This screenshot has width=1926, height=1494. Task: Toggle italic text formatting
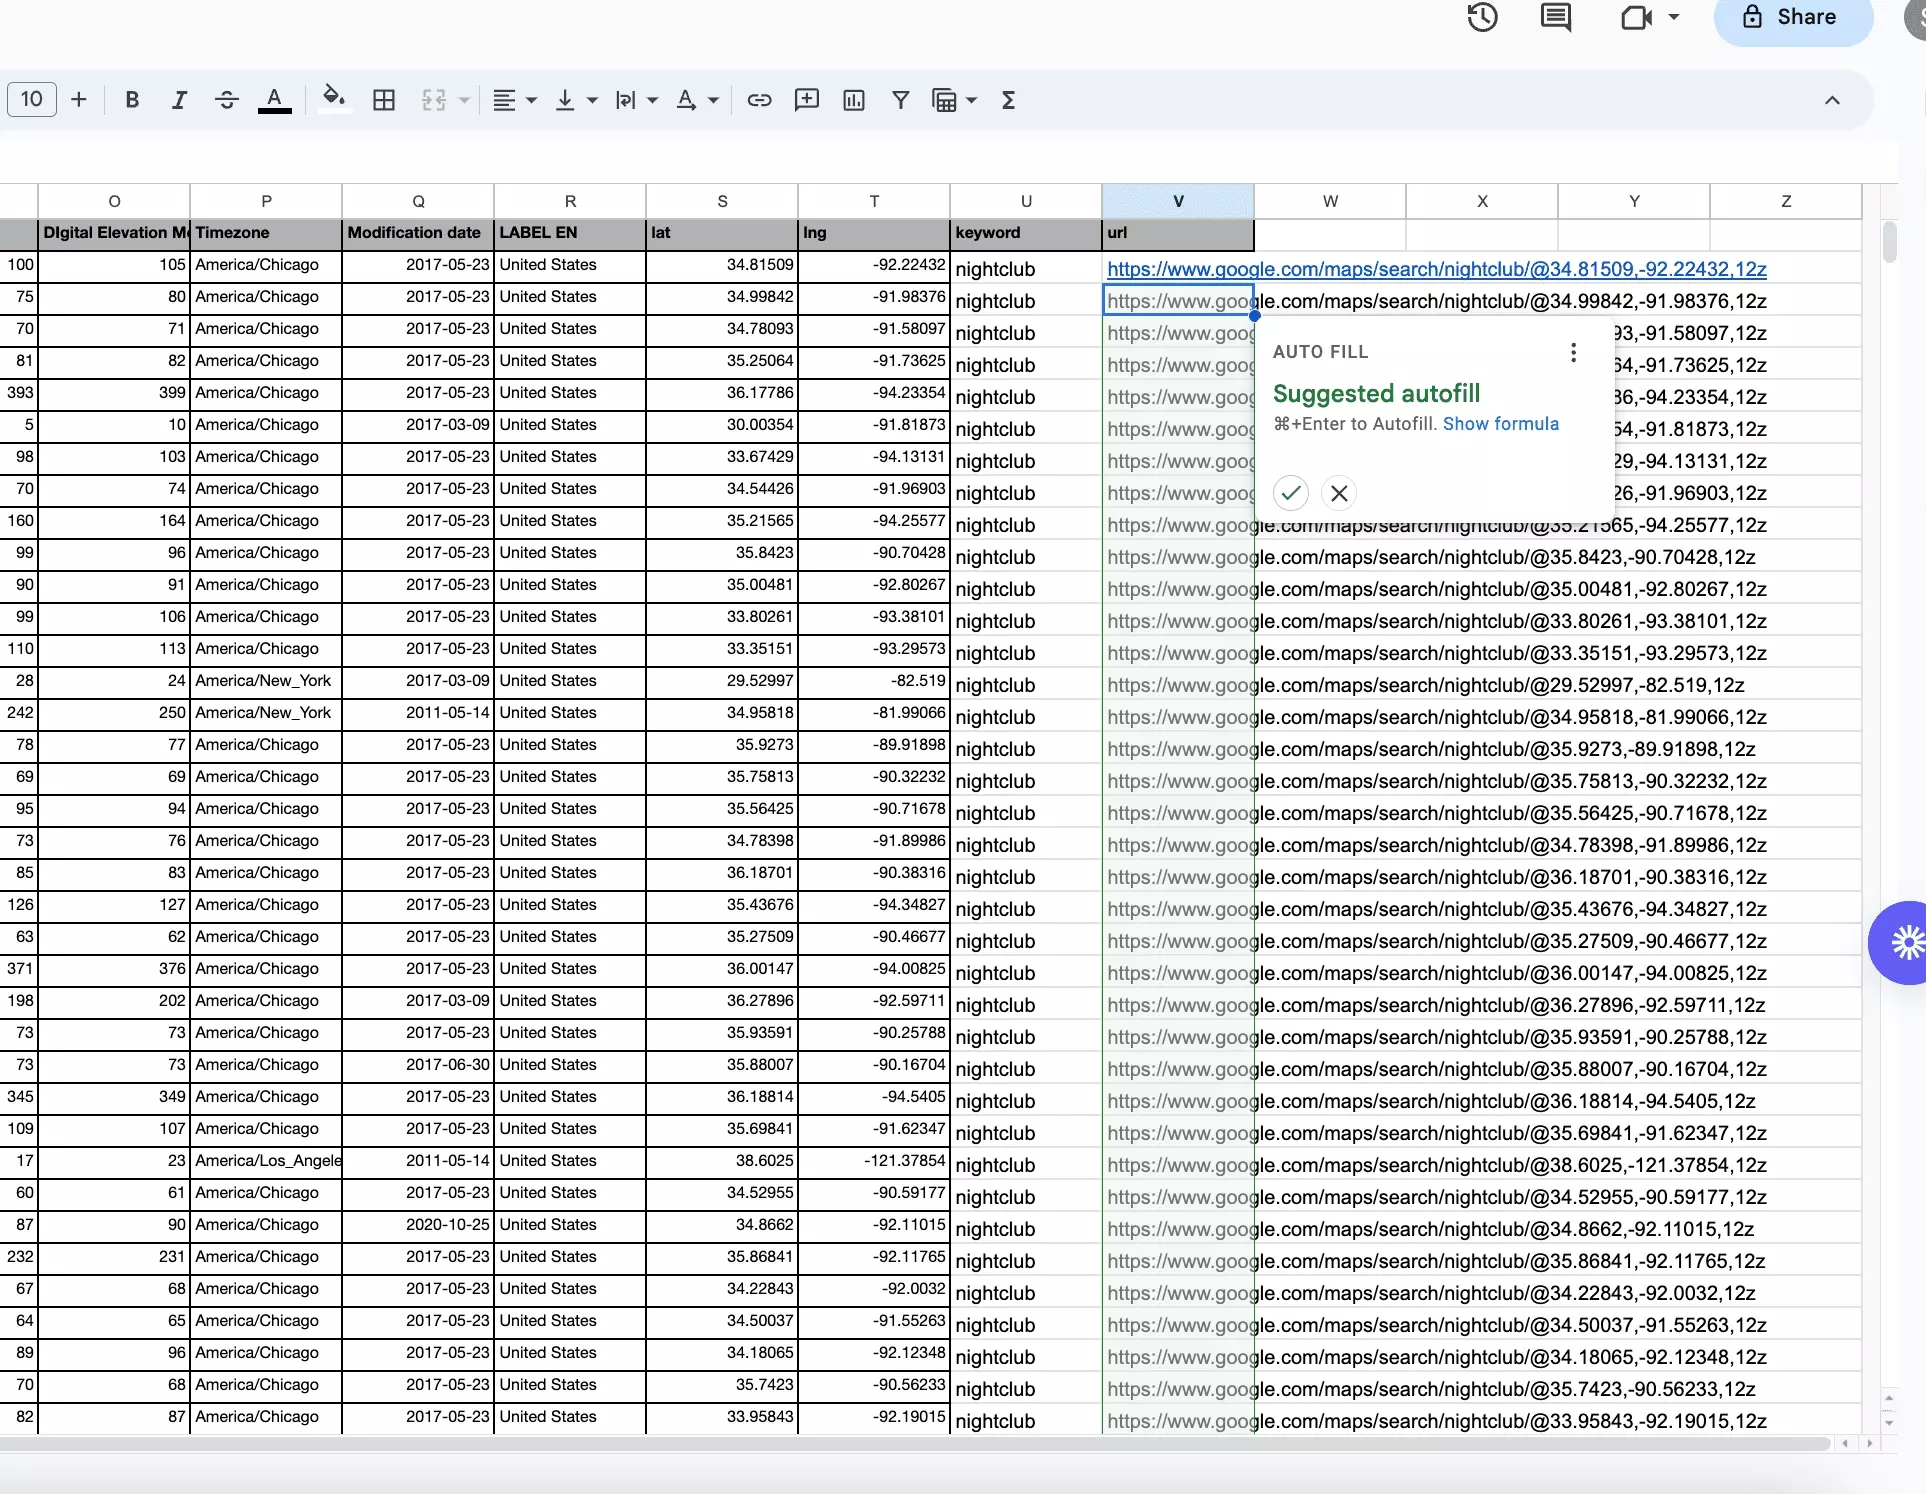tap(179, 100)
